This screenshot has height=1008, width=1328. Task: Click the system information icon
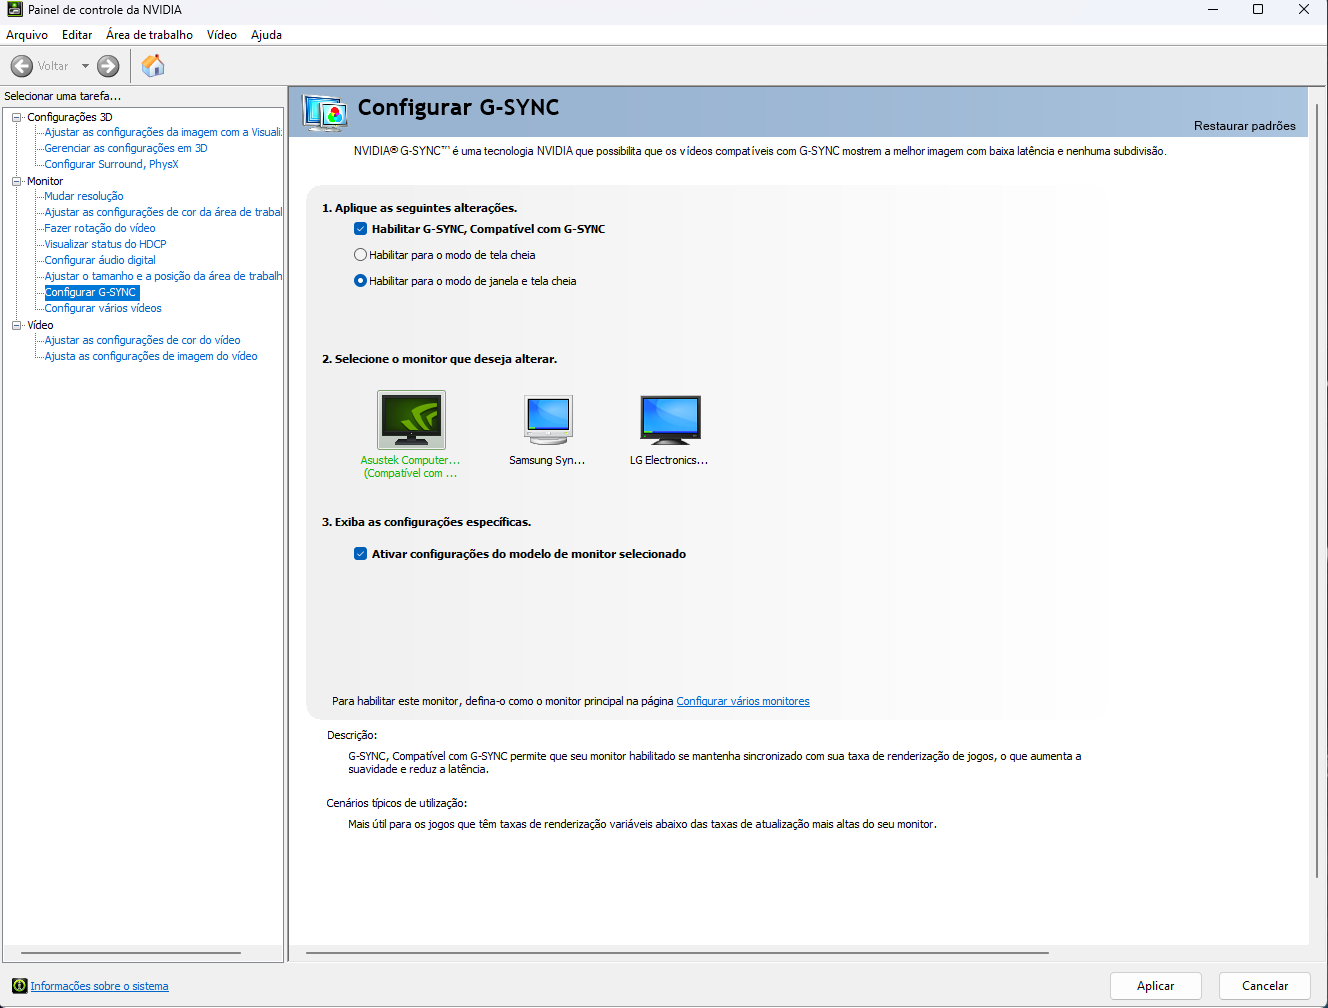tap(19, 986)
